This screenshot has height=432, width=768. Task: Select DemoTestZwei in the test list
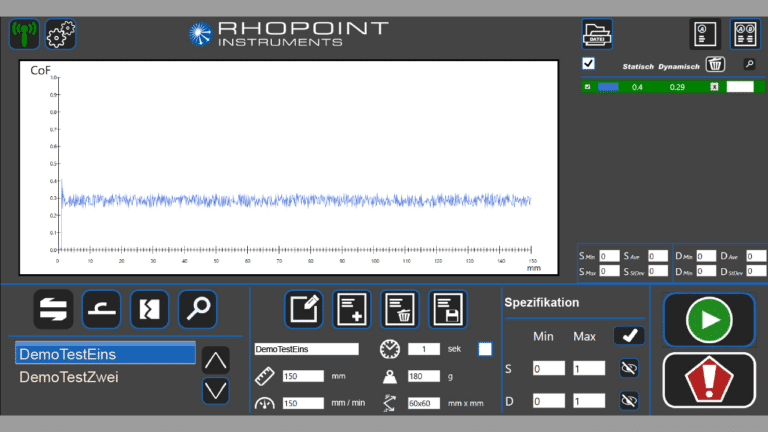(x=68, y=377)
